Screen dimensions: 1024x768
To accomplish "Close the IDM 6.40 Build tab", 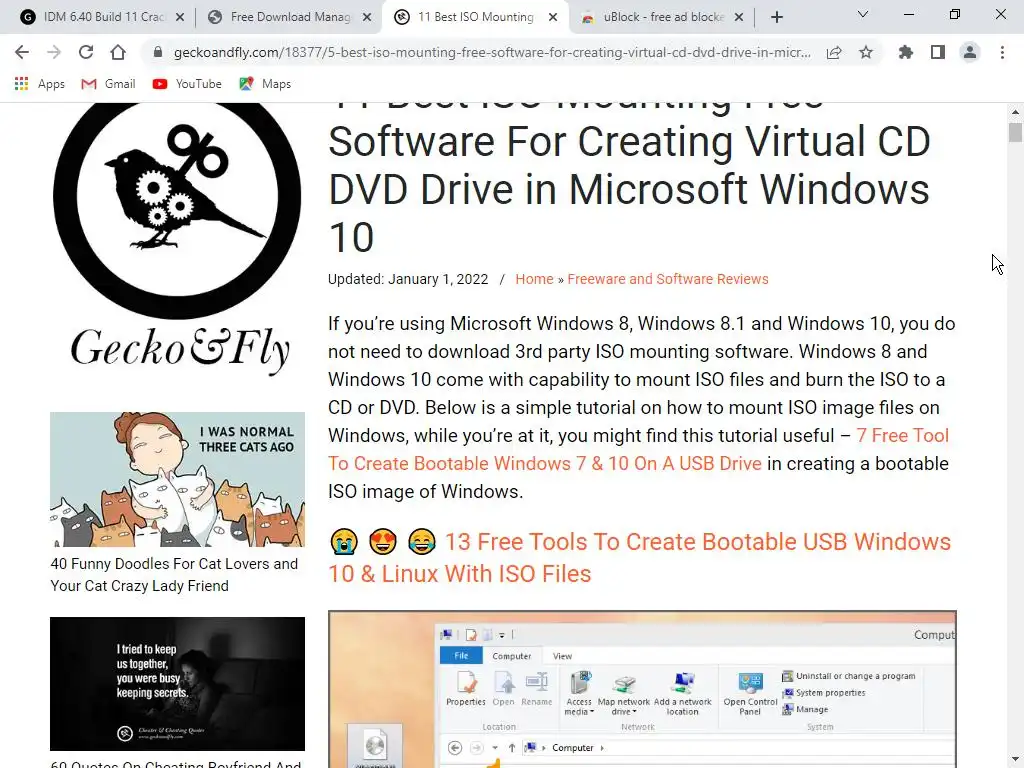I will (180, 17).
